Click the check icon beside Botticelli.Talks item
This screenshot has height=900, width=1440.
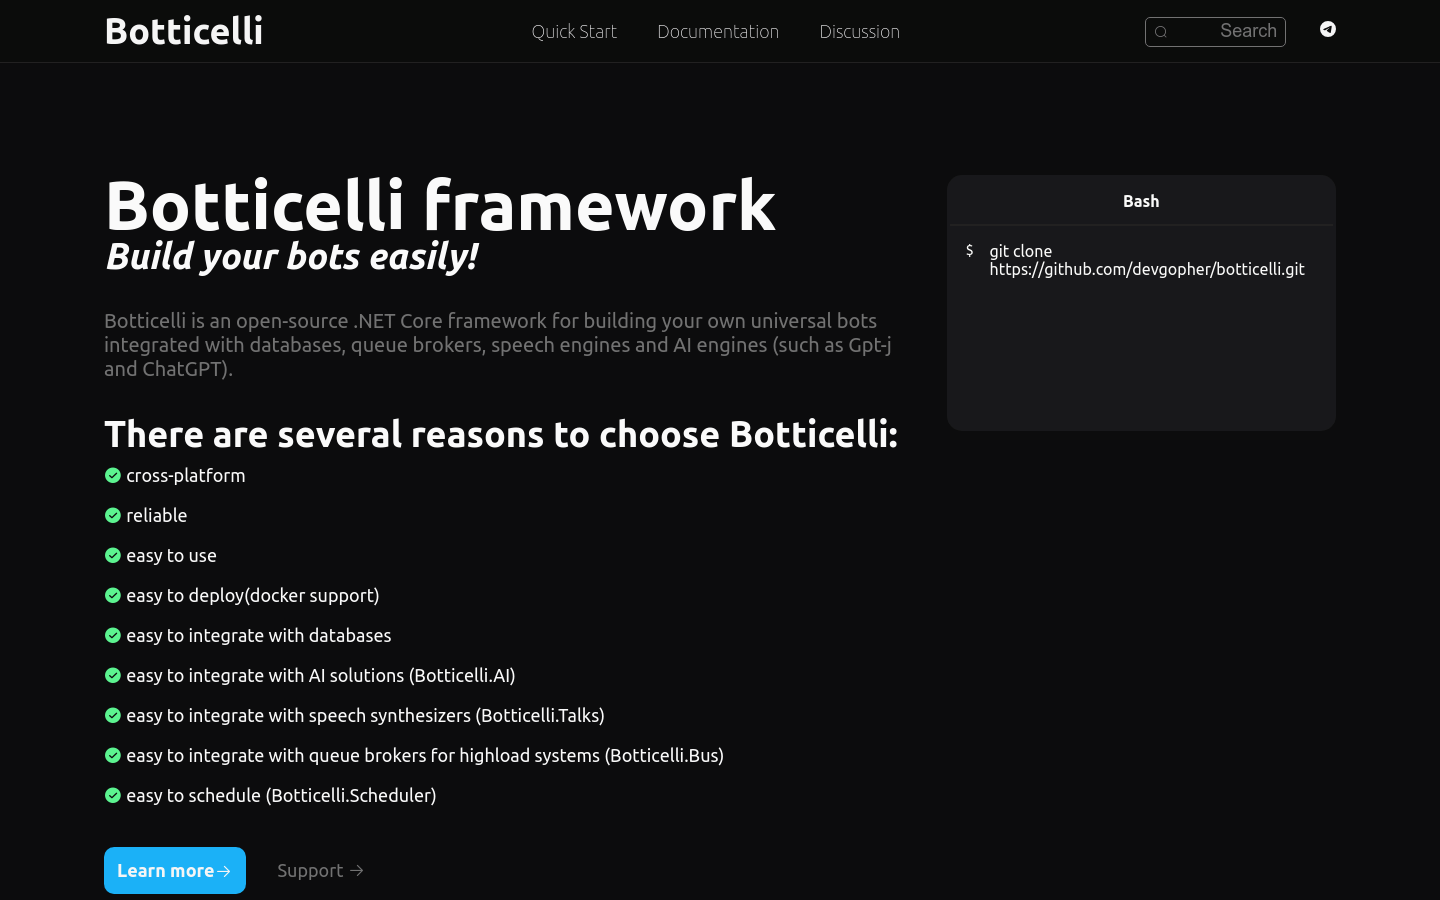point(113,715)
